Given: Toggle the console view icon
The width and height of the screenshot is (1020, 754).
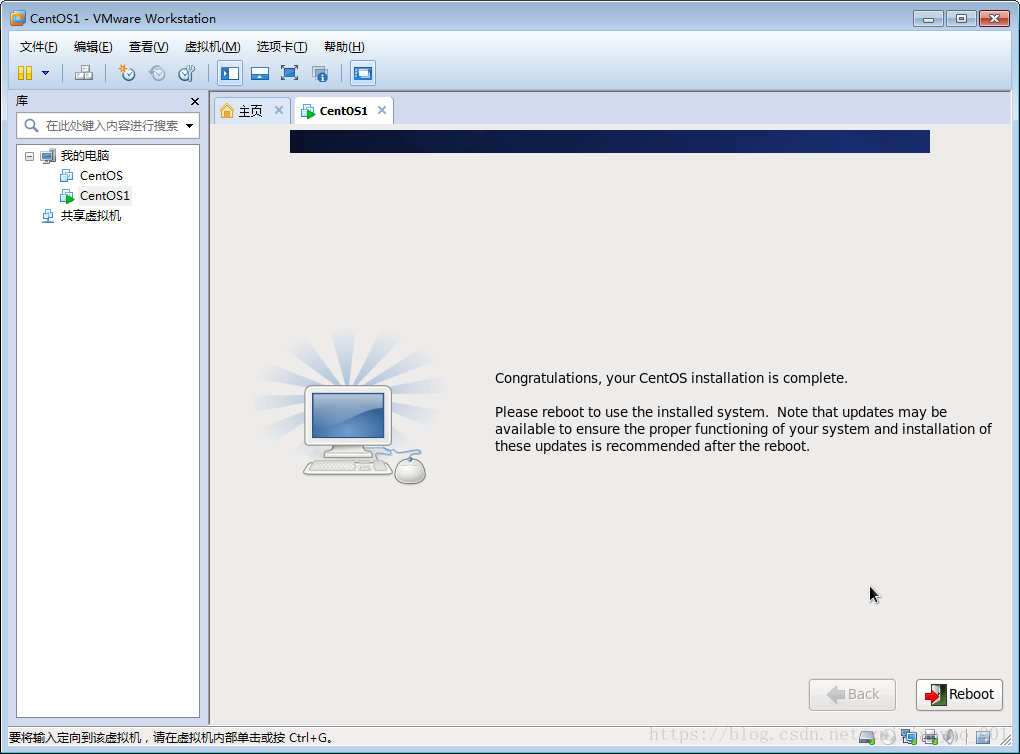Looking at the screenshot, I should click(x=362, y=73).
